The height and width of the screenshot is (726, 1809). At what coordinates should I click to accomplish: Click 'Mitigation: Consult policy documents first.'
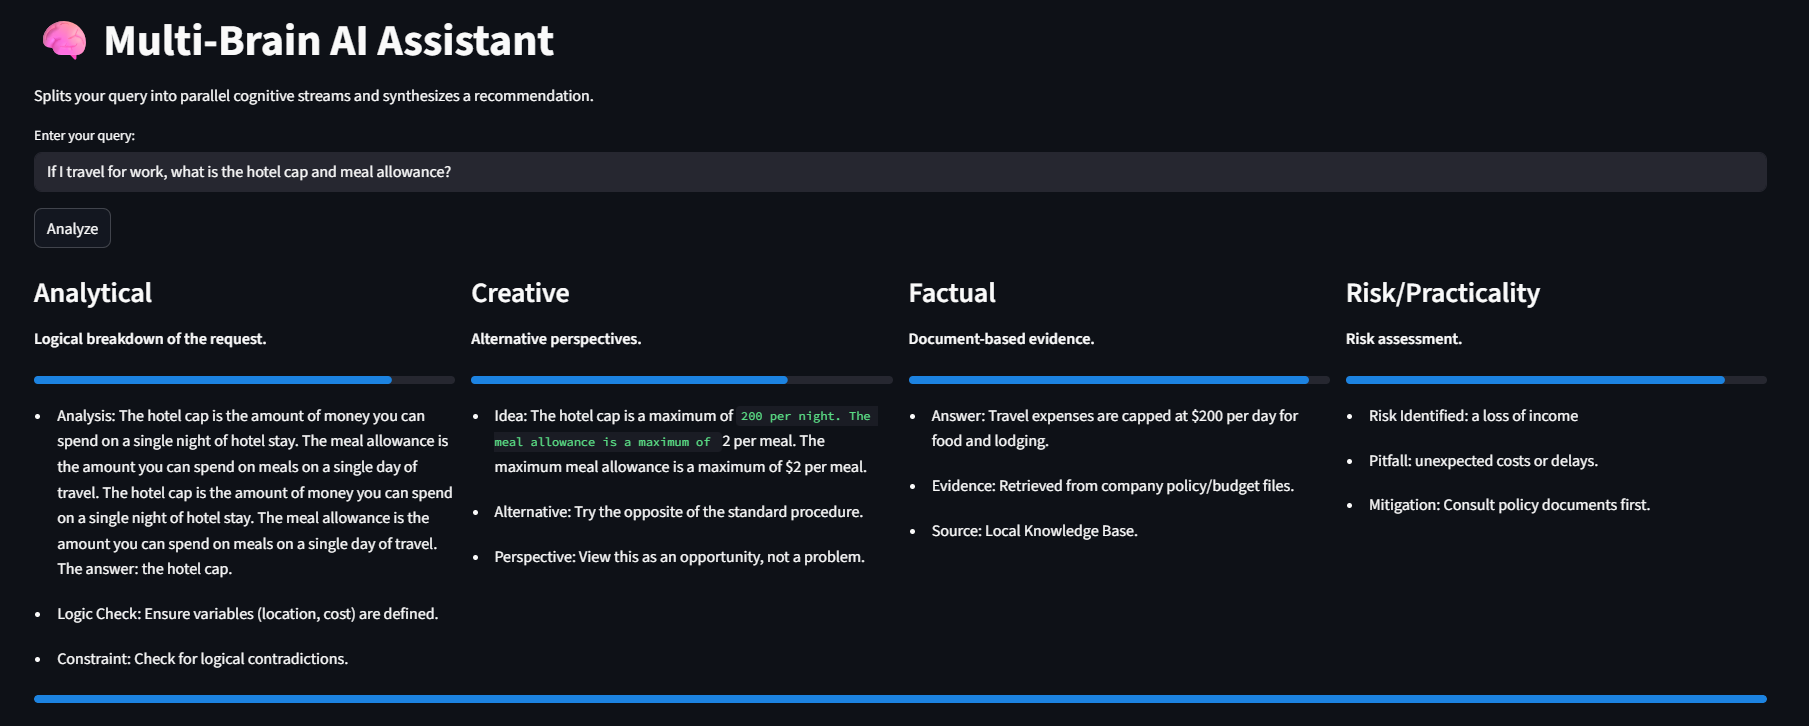tap(1509, 505)
